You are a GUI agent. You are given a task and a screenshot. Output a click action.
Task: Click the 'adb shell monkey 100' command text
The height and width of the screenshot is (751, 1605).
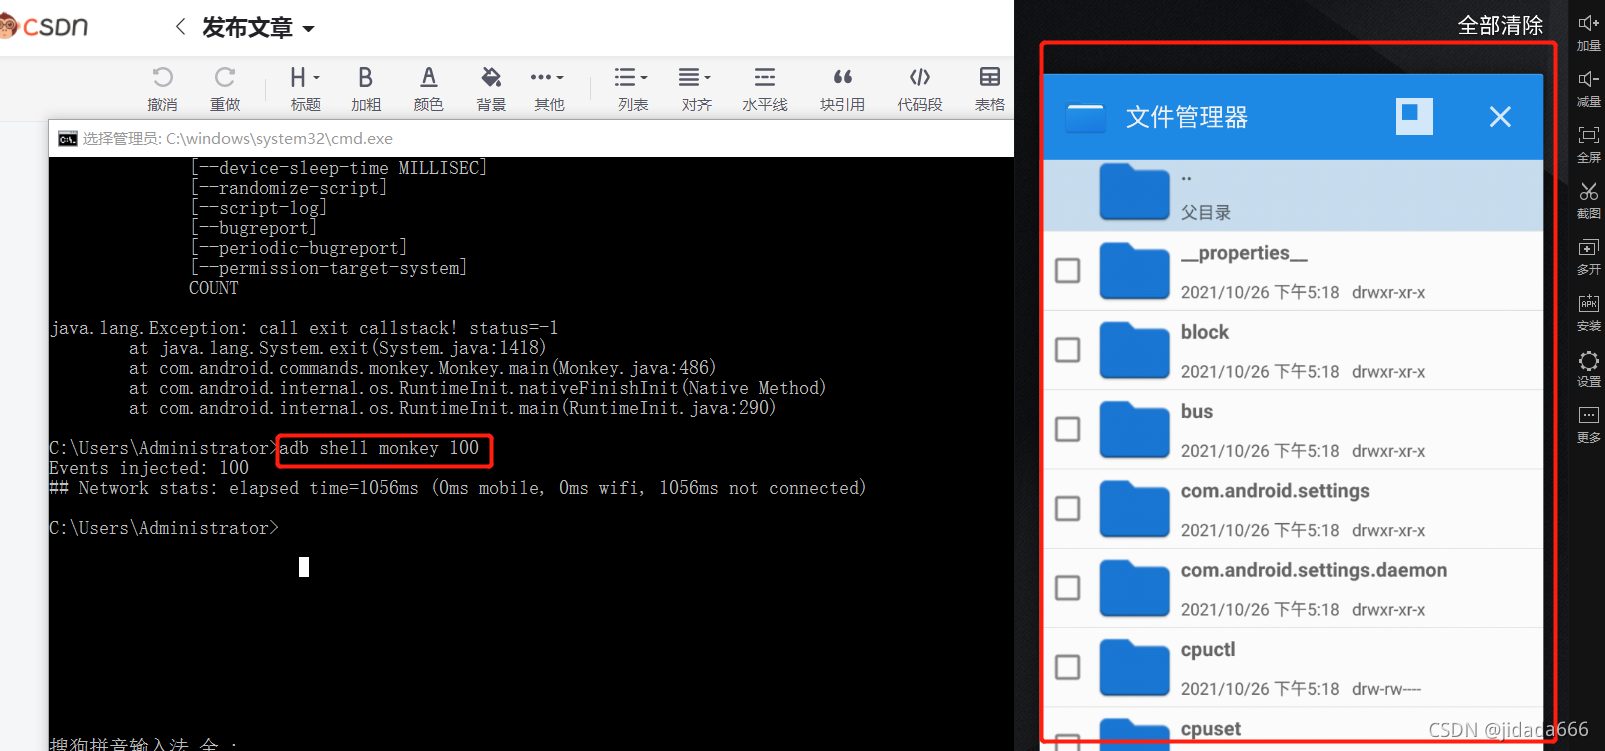(379, 448)
